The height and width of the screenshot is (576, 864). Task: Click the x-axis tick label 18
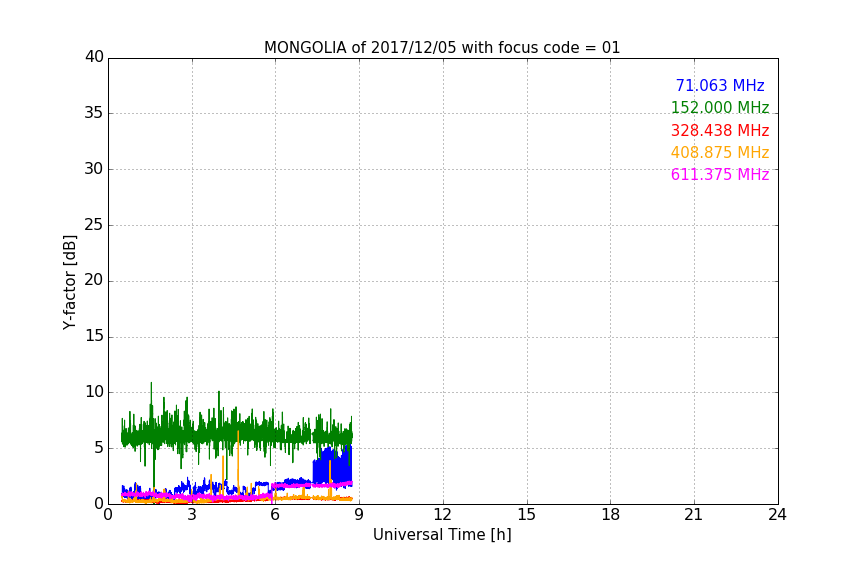(x=611, y=515)
